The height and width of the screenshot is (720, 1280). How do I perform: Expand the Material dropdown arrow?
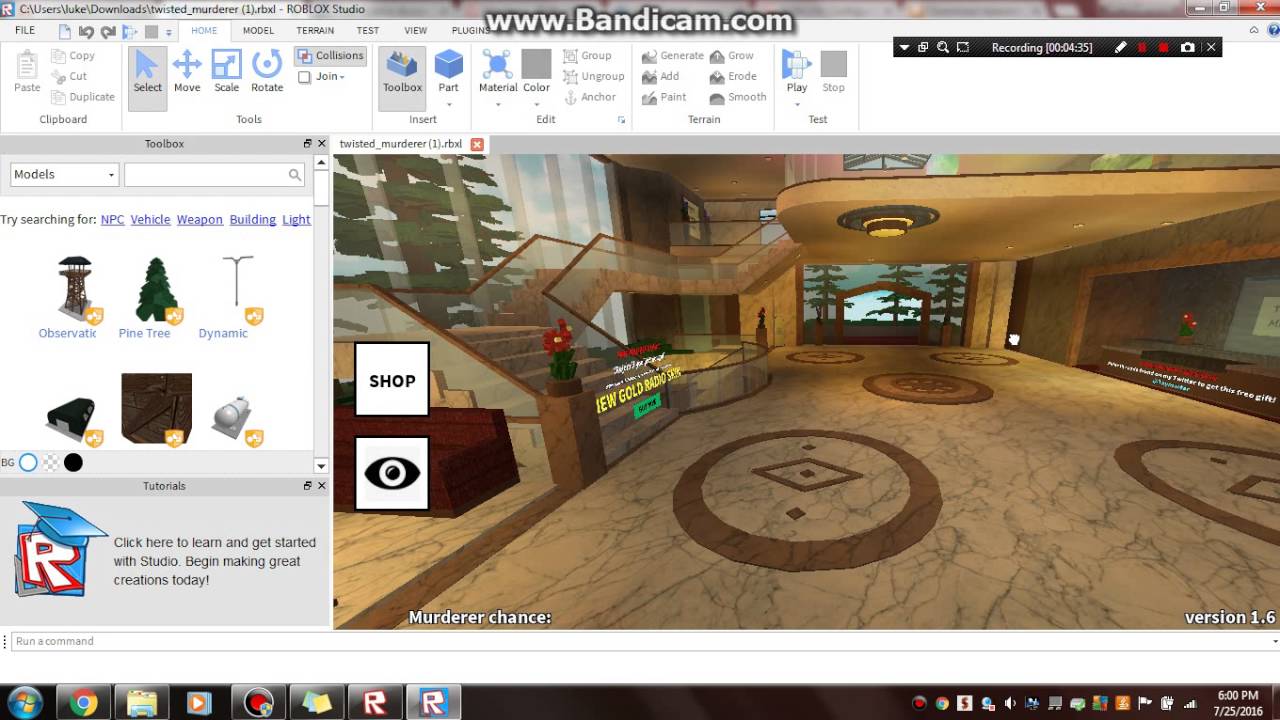coord(498,103)
